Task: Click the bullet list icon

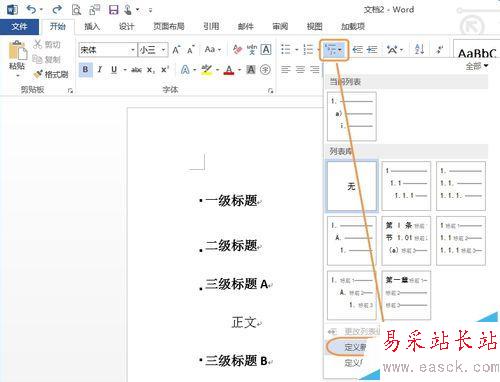Action: [x=286, y=50]
